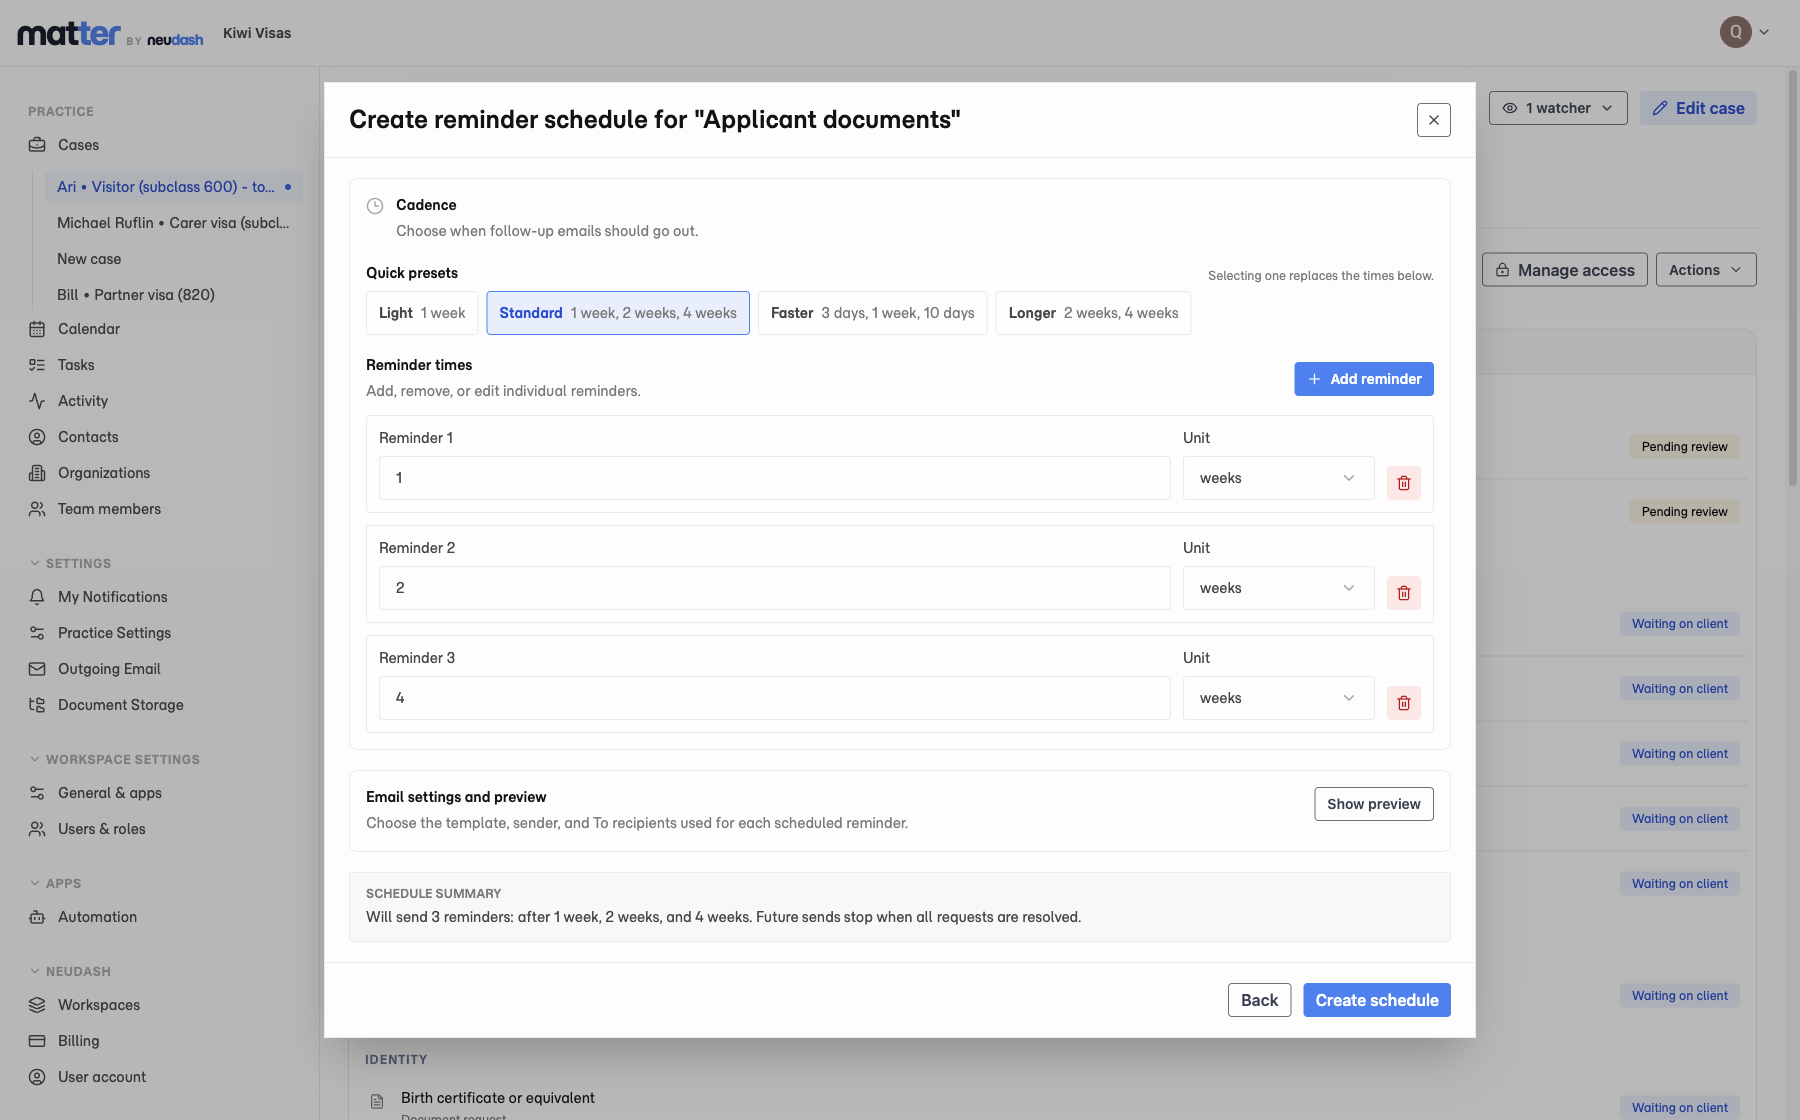1800x1120 pixels.
Task: Open Calendar from sidebar icon
Action: click(37, 329)
